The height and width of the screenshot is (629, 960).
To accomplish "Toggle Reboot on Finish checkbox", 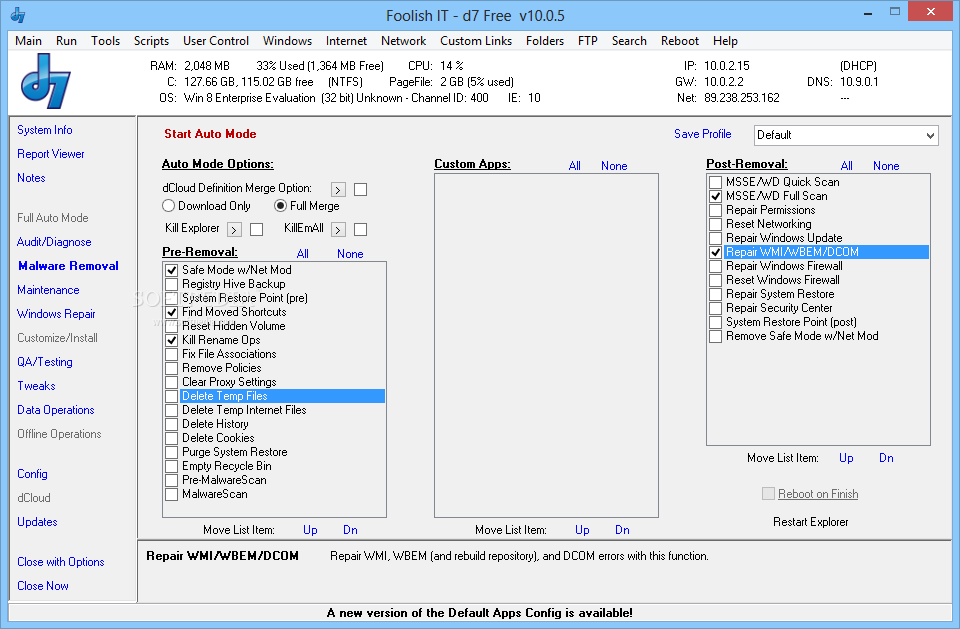I will pos(768,494).
